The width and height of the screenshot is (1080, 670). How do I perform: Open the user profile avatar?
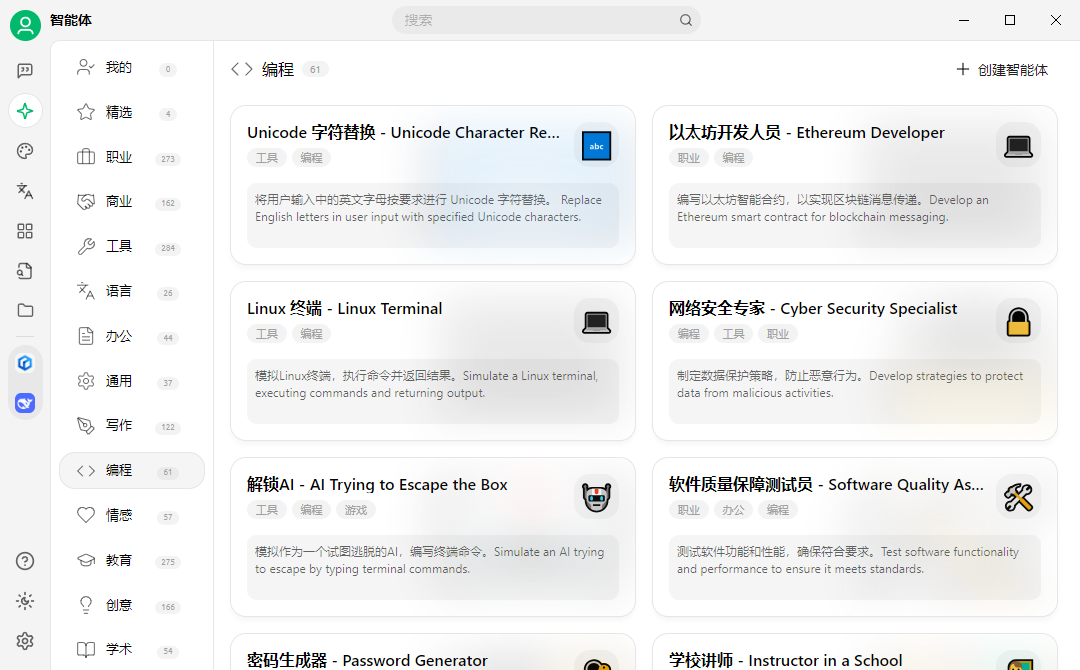pos(25,25)
